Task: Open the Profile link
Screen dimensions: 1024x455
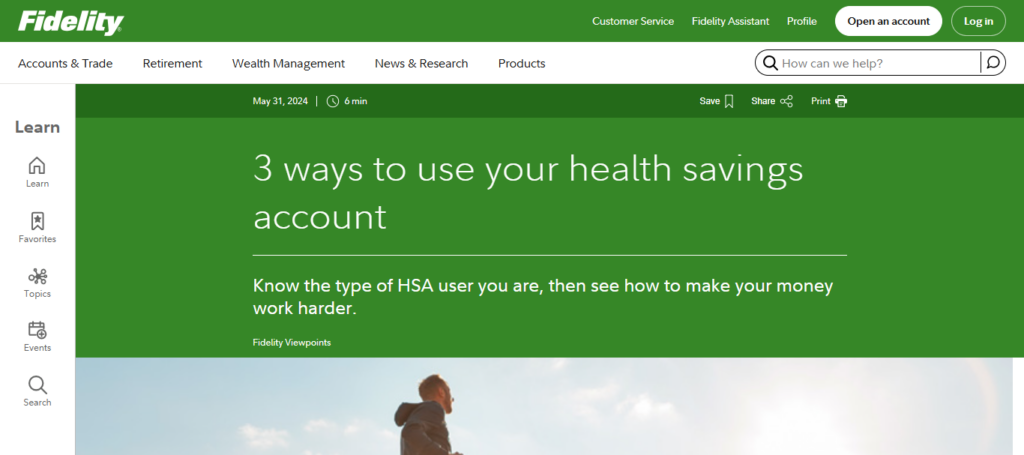Action: [801, 21]
